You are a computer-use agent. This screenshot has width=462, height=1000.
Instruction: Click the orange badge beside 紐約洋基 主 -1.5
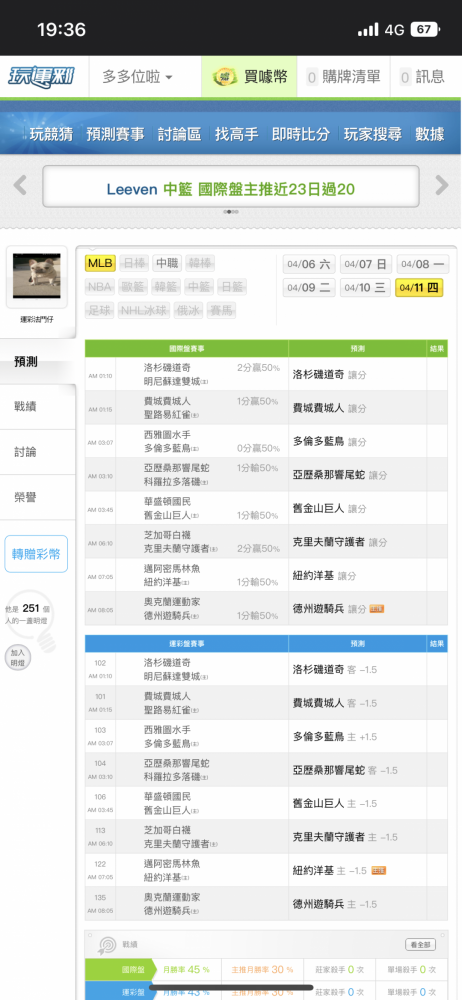(378, 871)
